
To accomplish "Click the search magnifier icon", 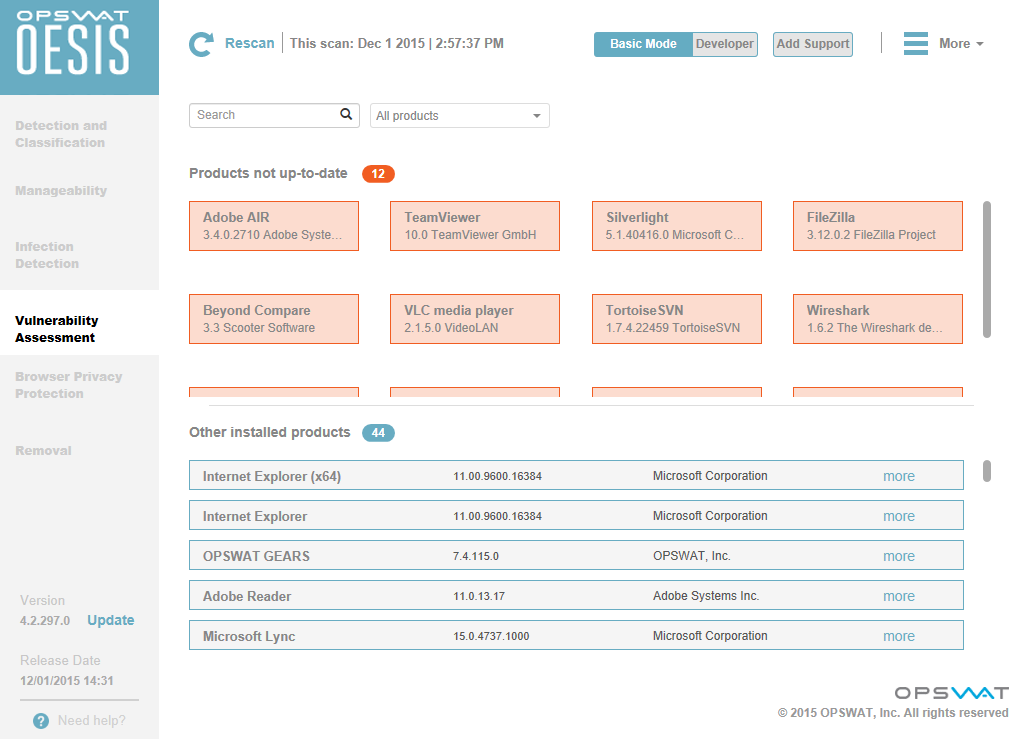I will (x=346, y=114).
